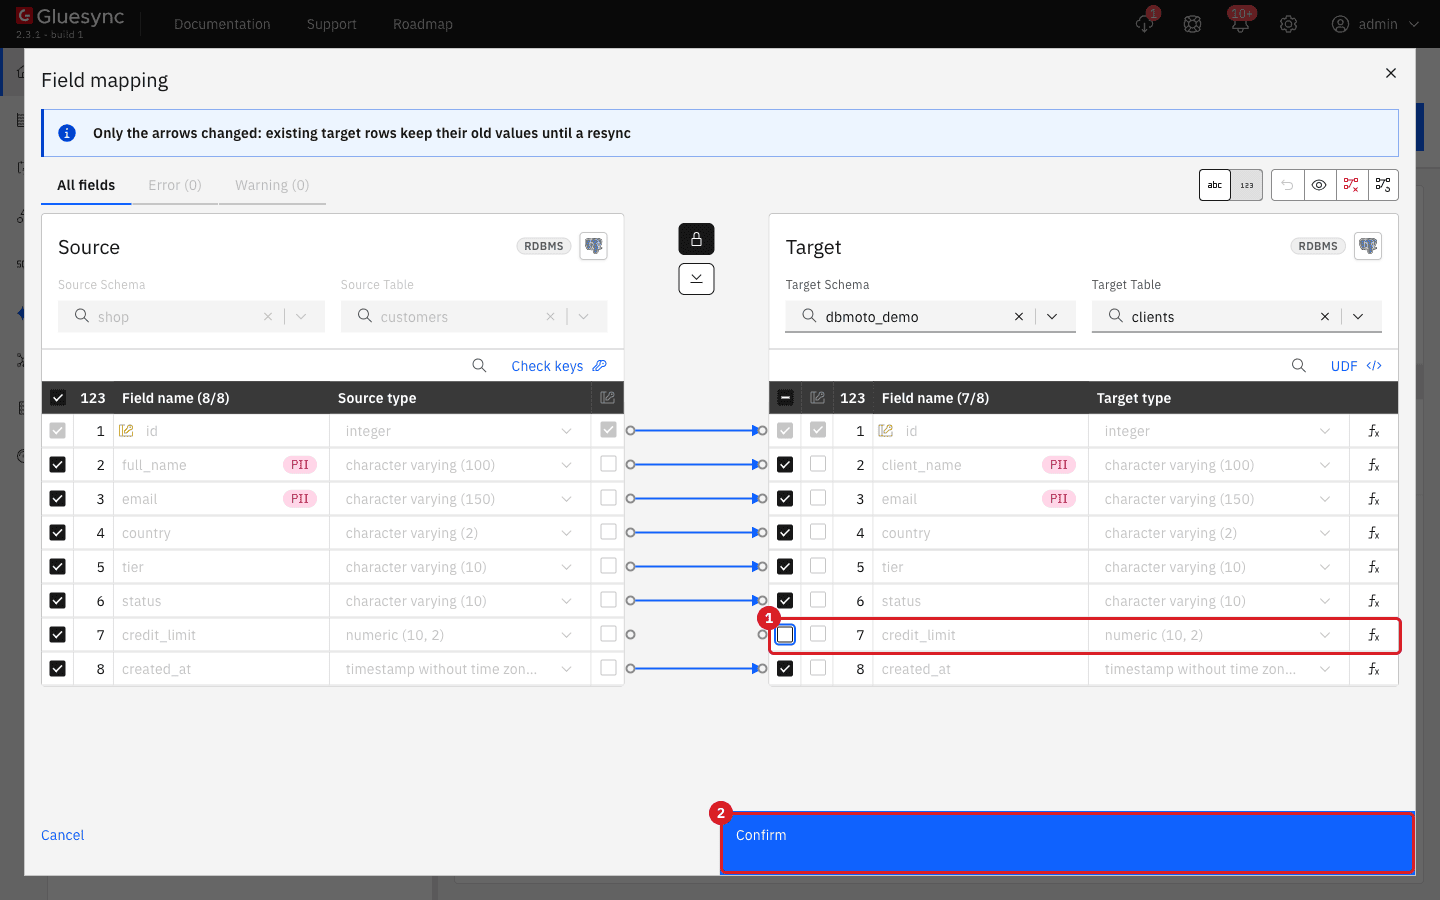Open the admin user menu
The image size is (1440, 900).
coord(1375,24)
